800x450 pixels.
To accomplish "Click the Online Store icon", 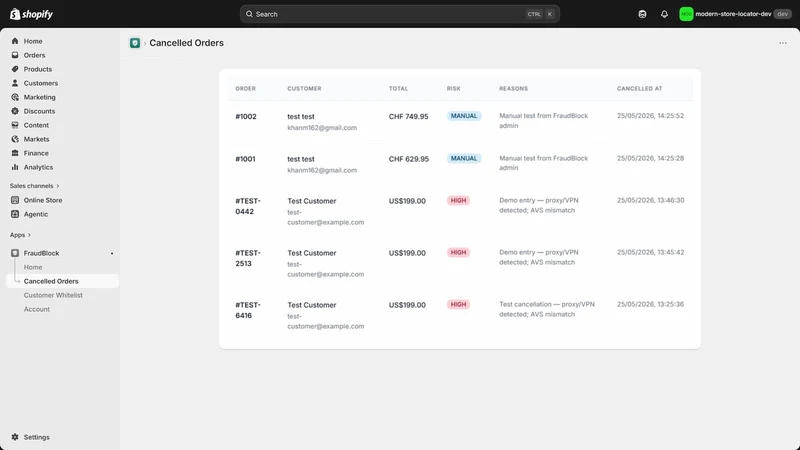I will [x=15, y=200].
